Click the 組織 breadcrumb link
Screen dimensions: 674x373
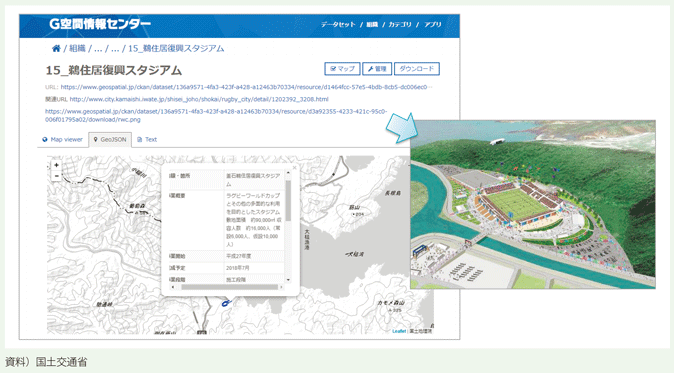77,49
